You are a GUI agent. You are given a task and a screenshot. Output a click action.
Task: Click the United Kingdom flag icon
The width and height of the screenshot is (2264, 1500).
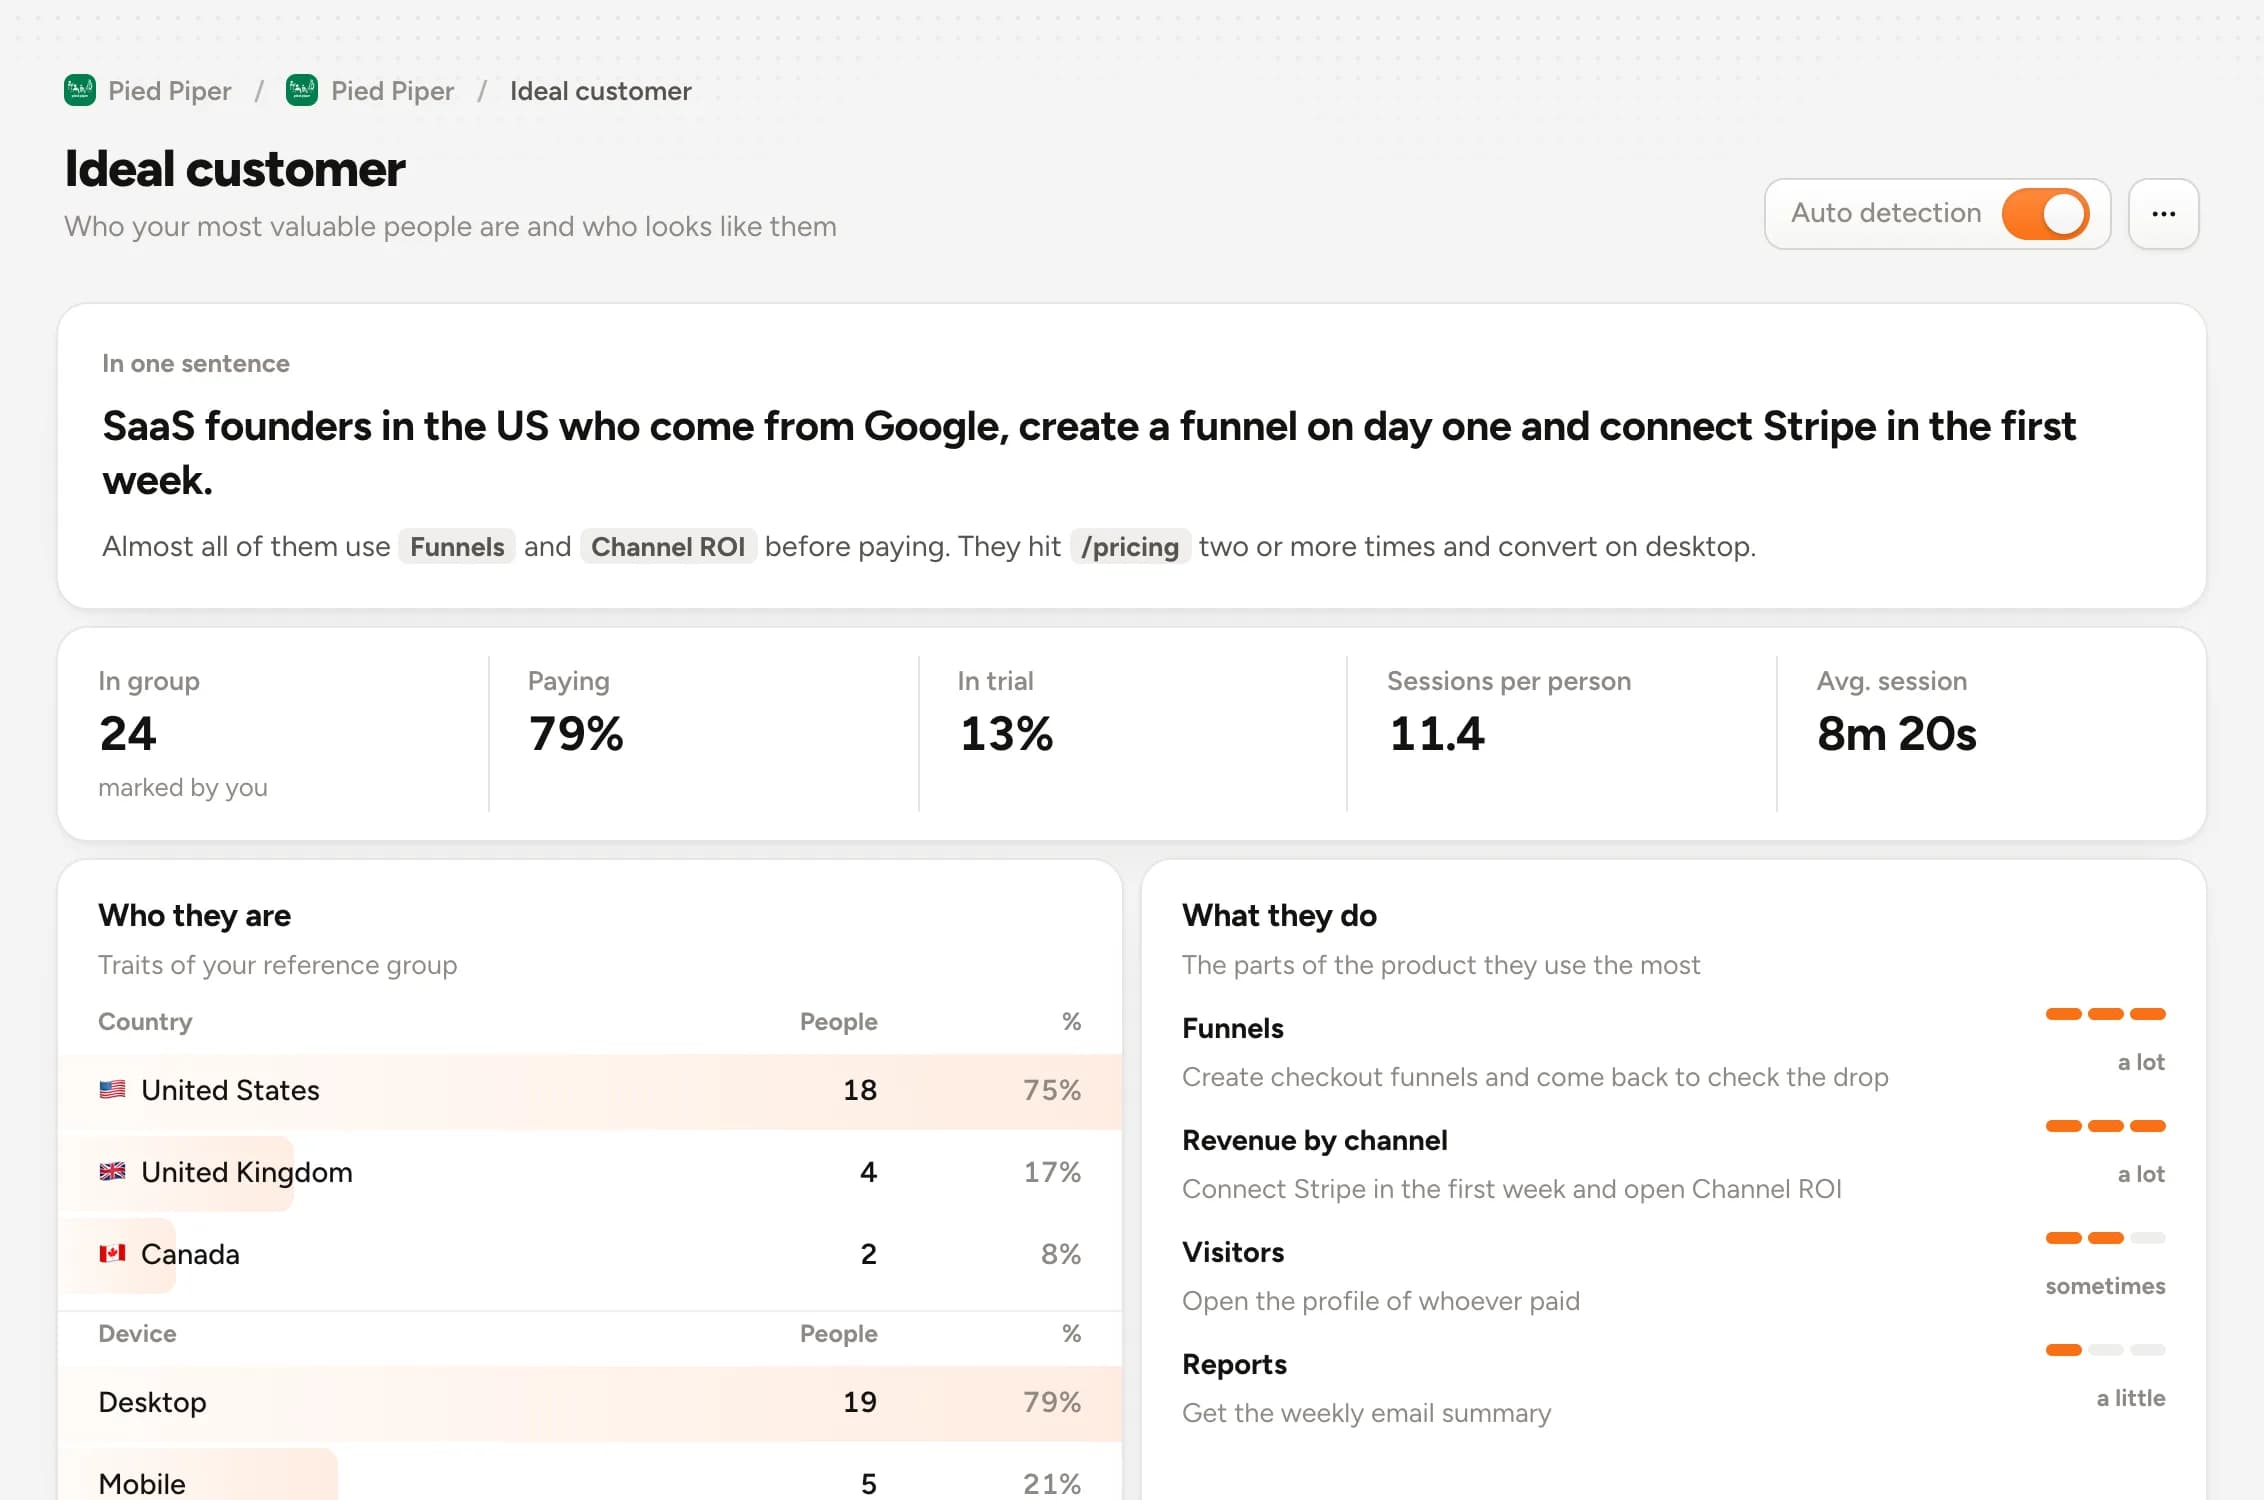coord(112,1172)
